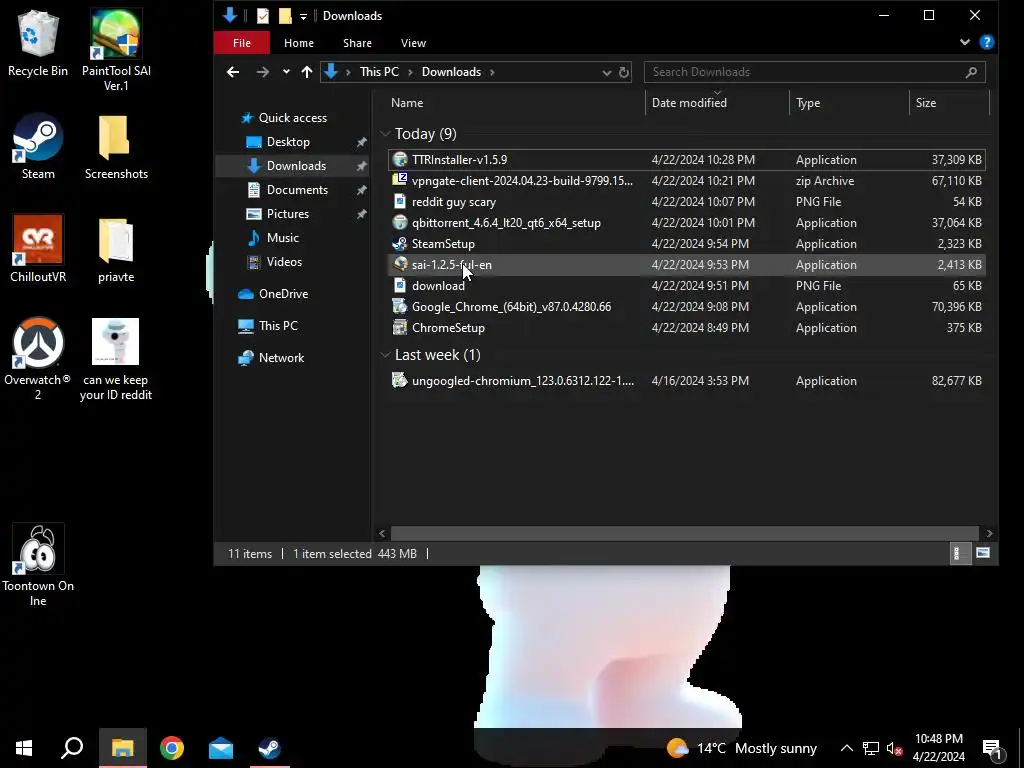Select the Screenshots folder on desktop

pos(116,146)
